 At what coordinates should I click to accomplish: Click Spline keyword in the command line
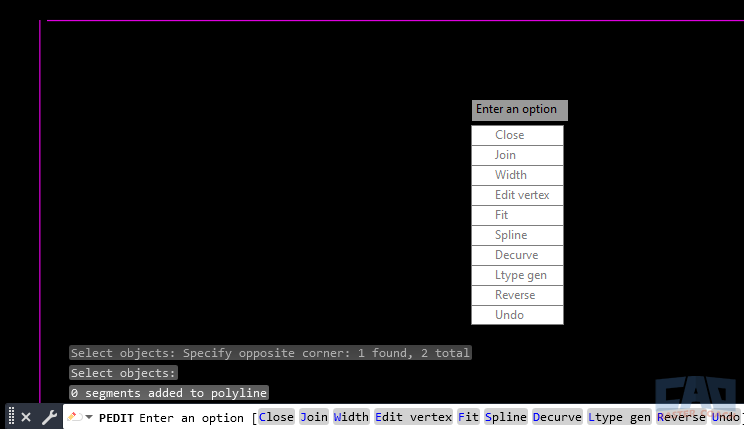[x=505, y=417]
